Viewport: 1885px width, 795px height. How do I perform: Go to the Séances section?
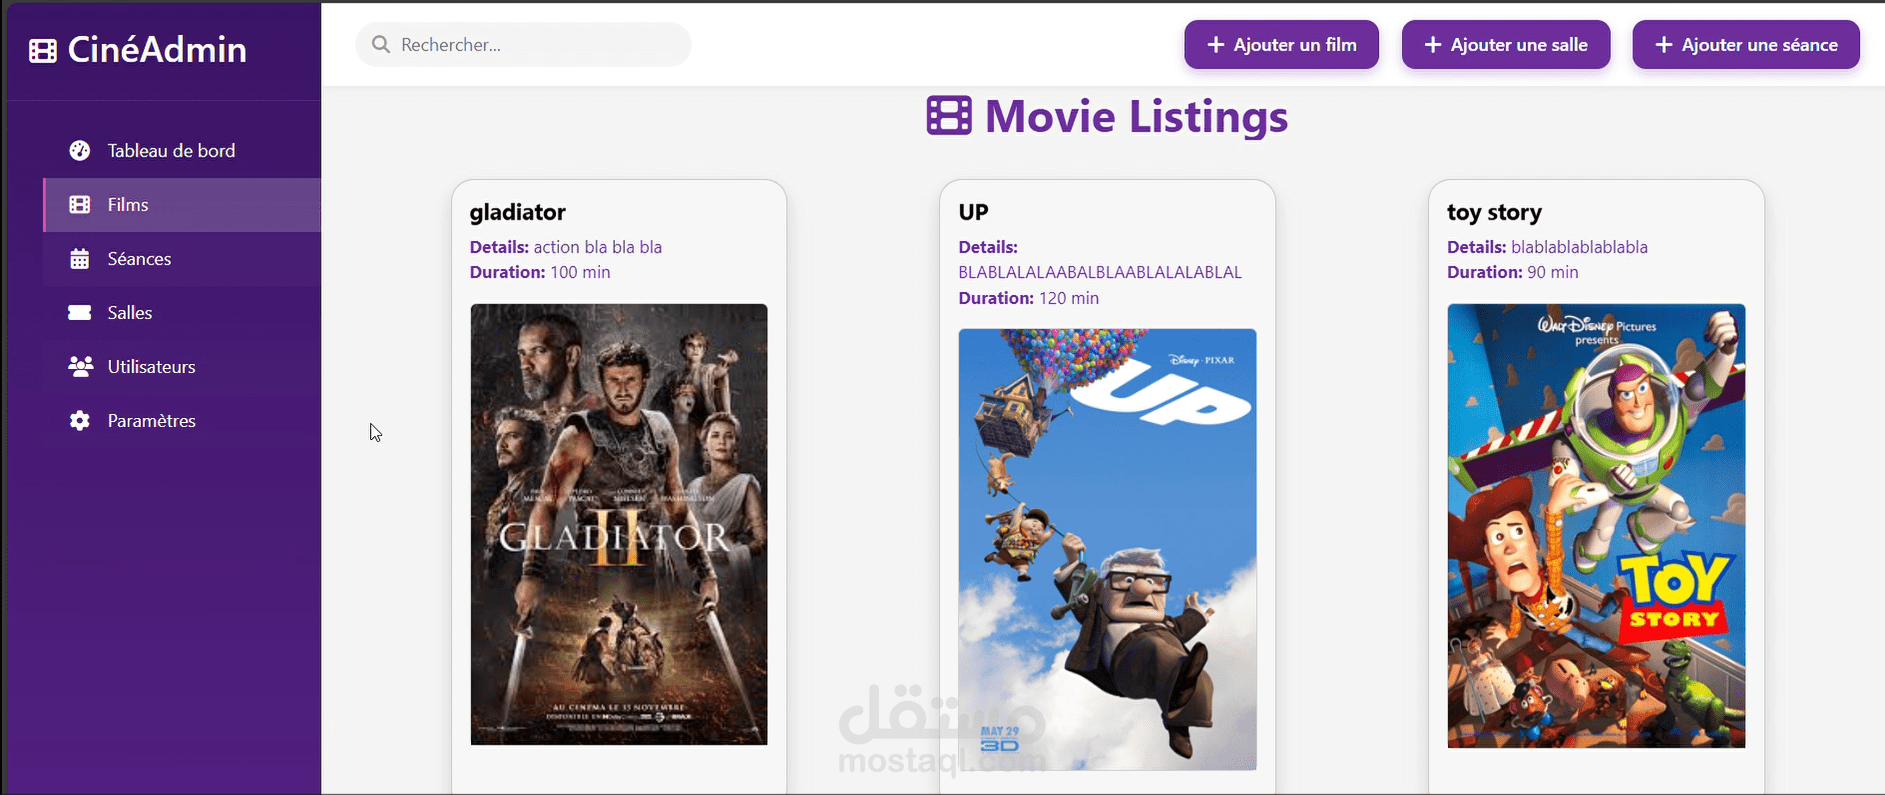(182, 259)
